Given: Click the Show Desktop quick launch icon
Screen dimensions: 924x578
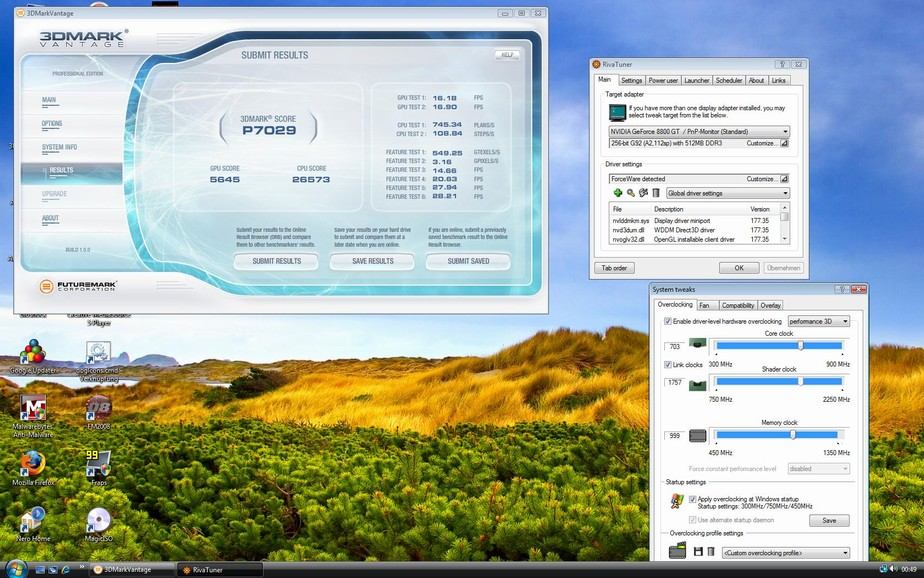Looking at the screenshot, I should pos(40,570).
